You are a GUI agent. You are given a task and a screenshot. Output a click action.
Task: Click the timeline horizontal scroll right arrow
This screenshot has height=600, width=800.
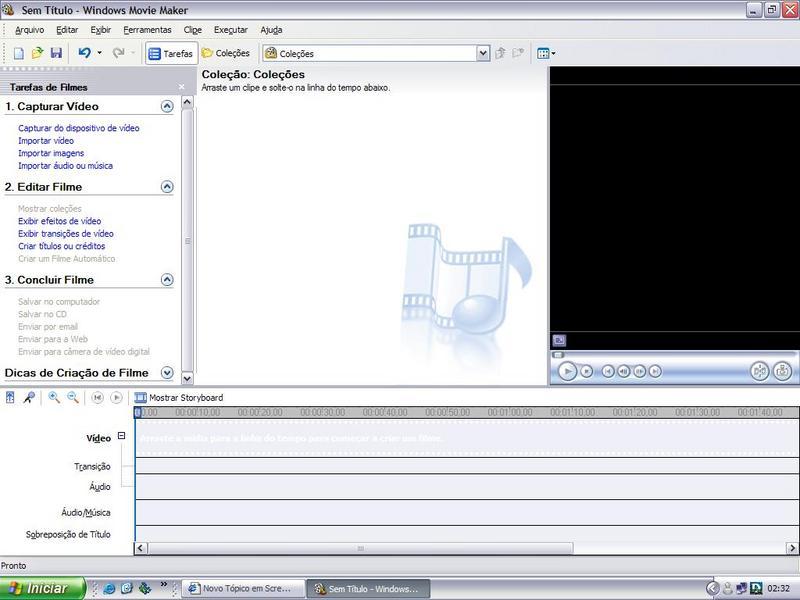[792, 548]
